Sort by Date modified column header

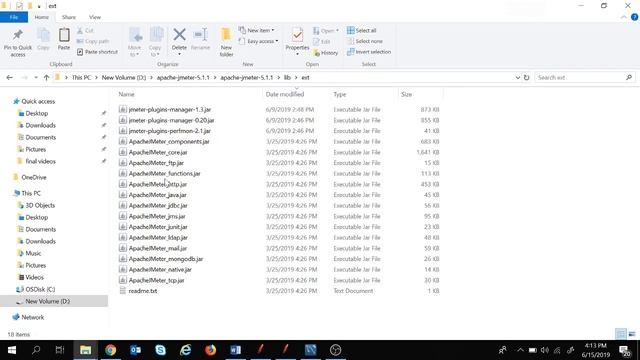click(285, 94)
